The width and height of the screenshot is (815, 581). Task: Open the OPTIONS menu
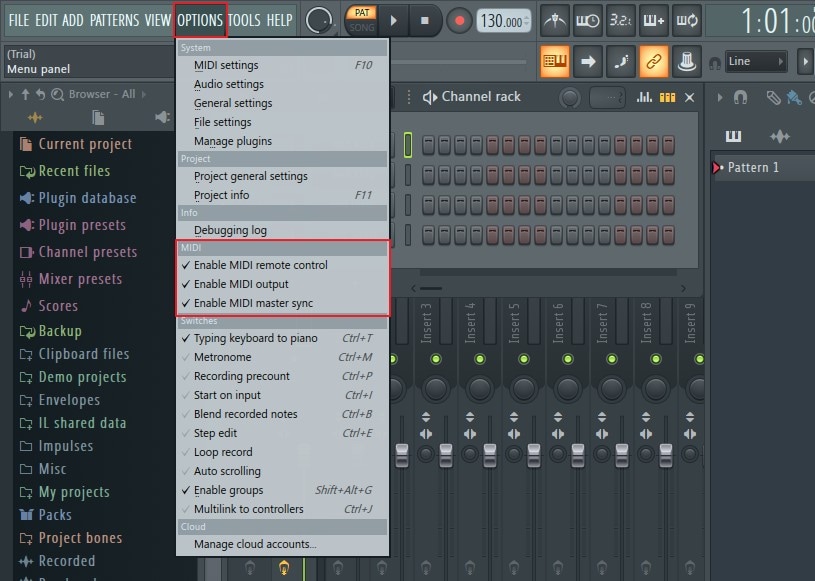click(200, 20)
